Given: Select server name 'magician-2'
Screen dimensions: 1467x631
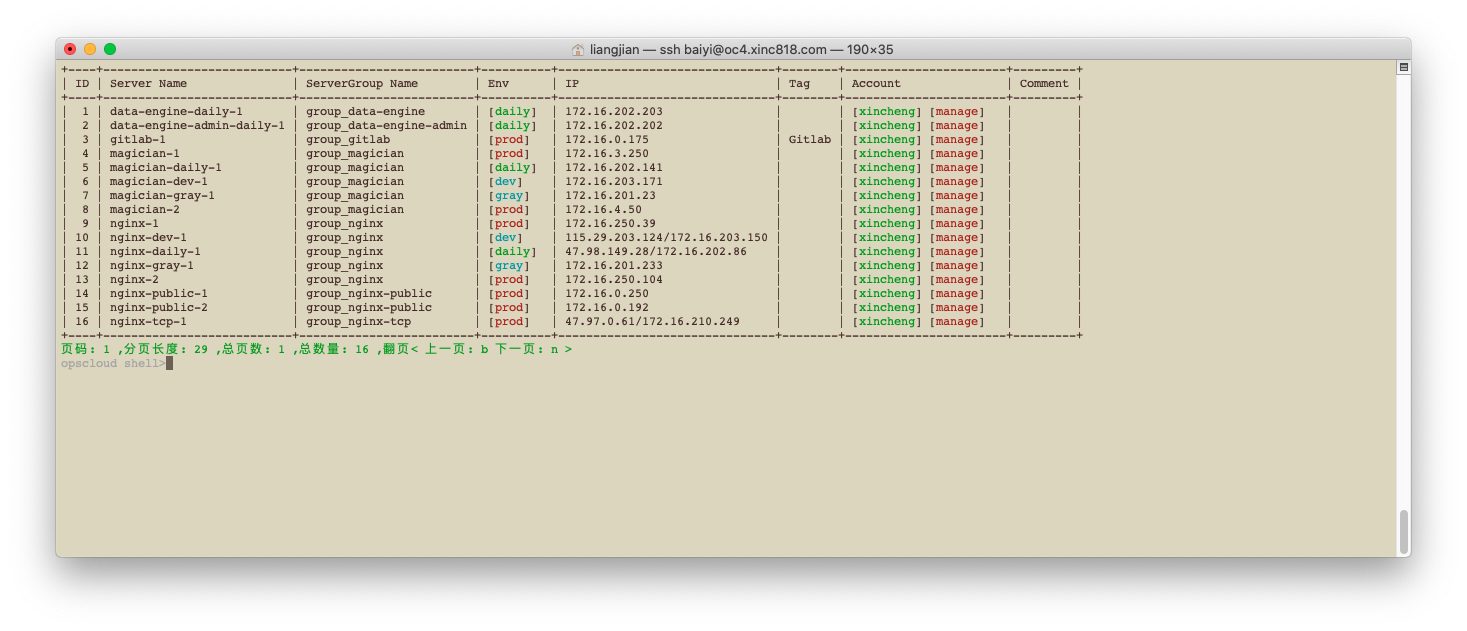Looking at the screenshot, I should (145, 210).
